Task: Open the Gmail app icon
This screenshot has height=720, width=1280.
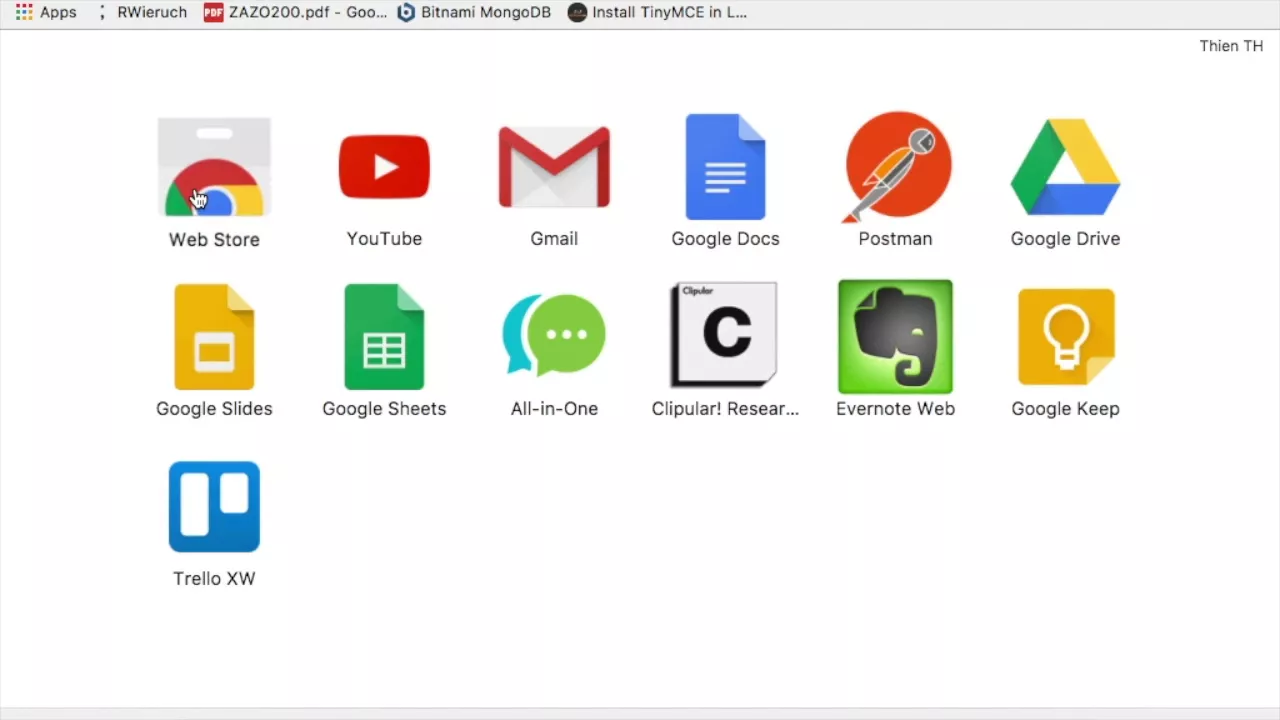Action: [554, 167]
